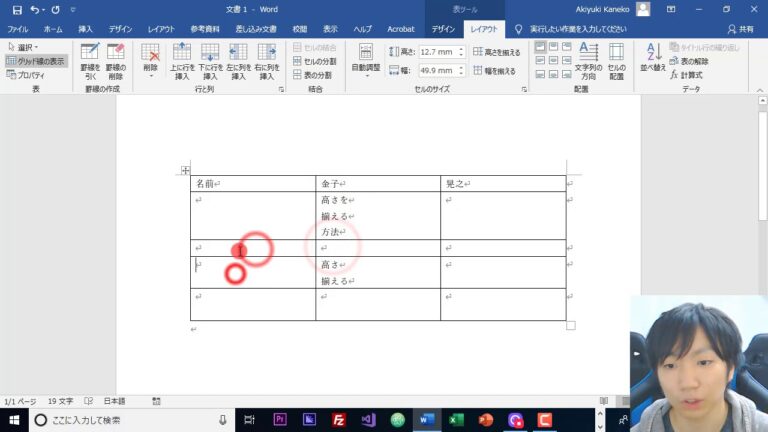Click the taskbar search box
The image size is (768, 432).
point(131,420)
